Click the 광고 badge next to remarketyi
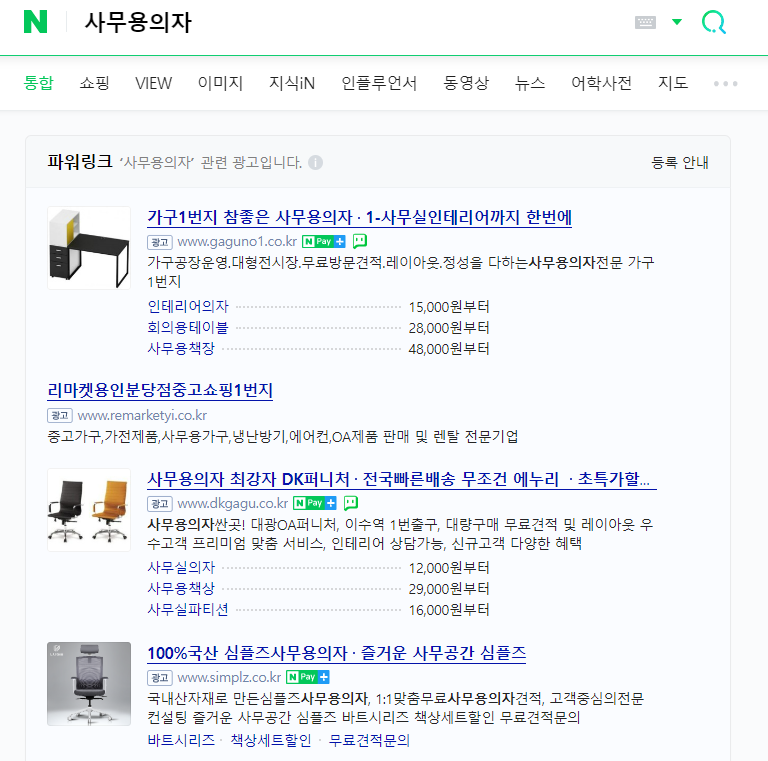 (60, 415)
